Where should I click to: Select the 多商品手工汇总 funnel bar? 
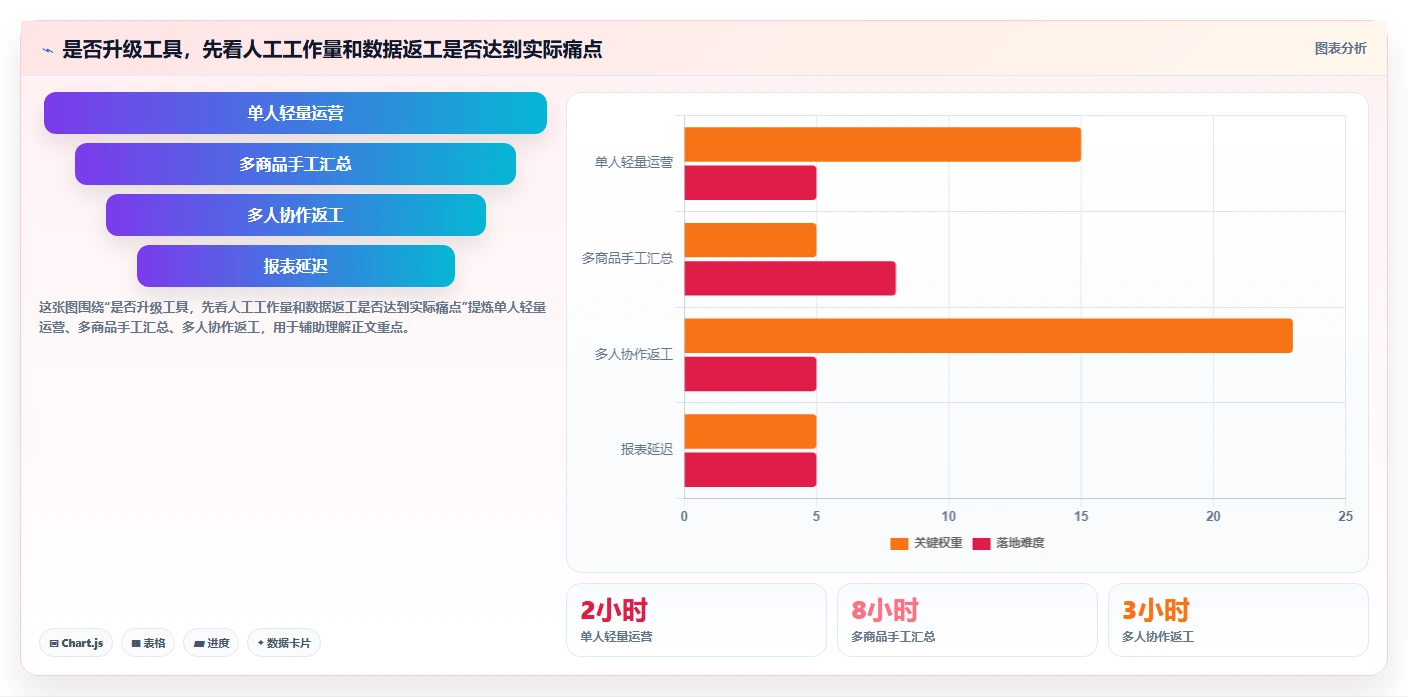295,164
